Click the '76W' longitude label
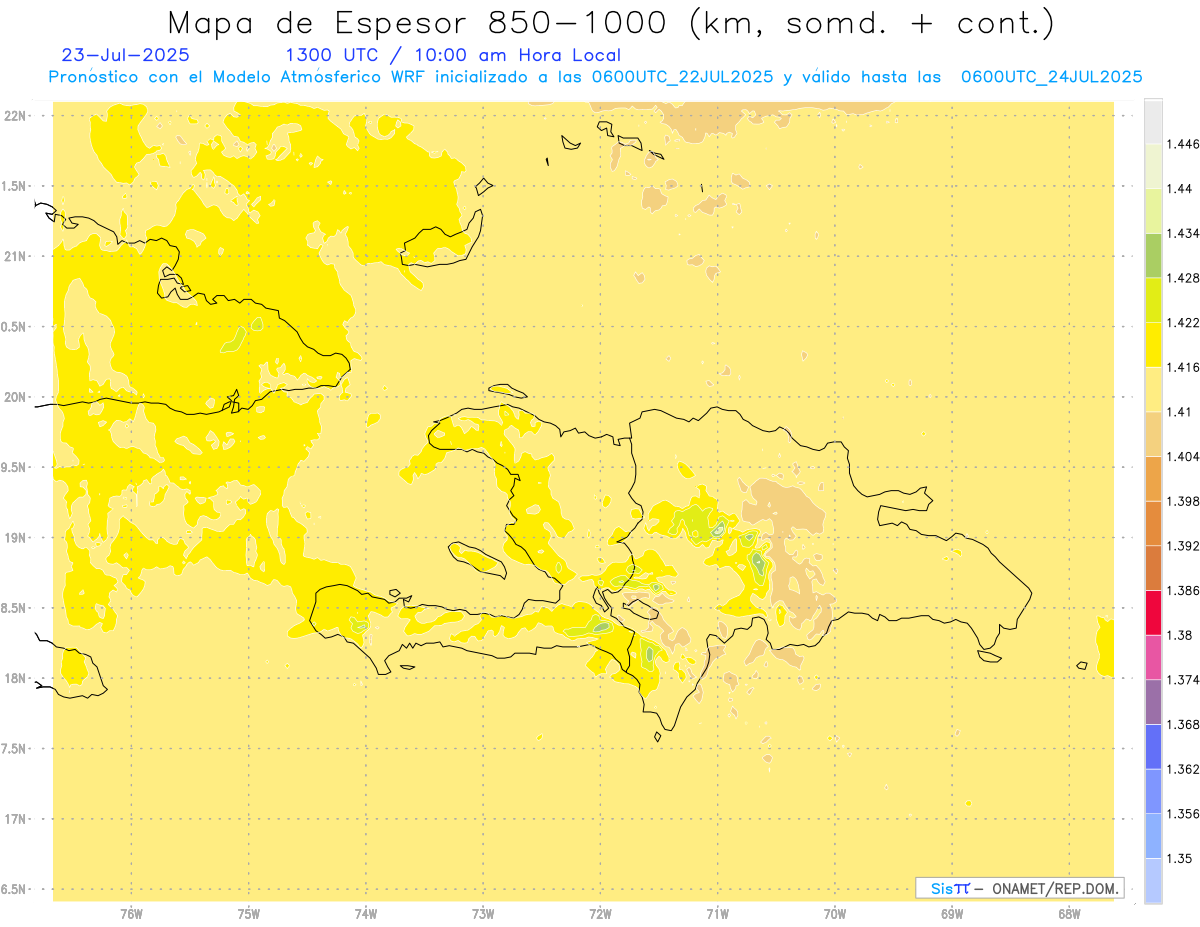The image size is (1200, 927). pos(131,914)
